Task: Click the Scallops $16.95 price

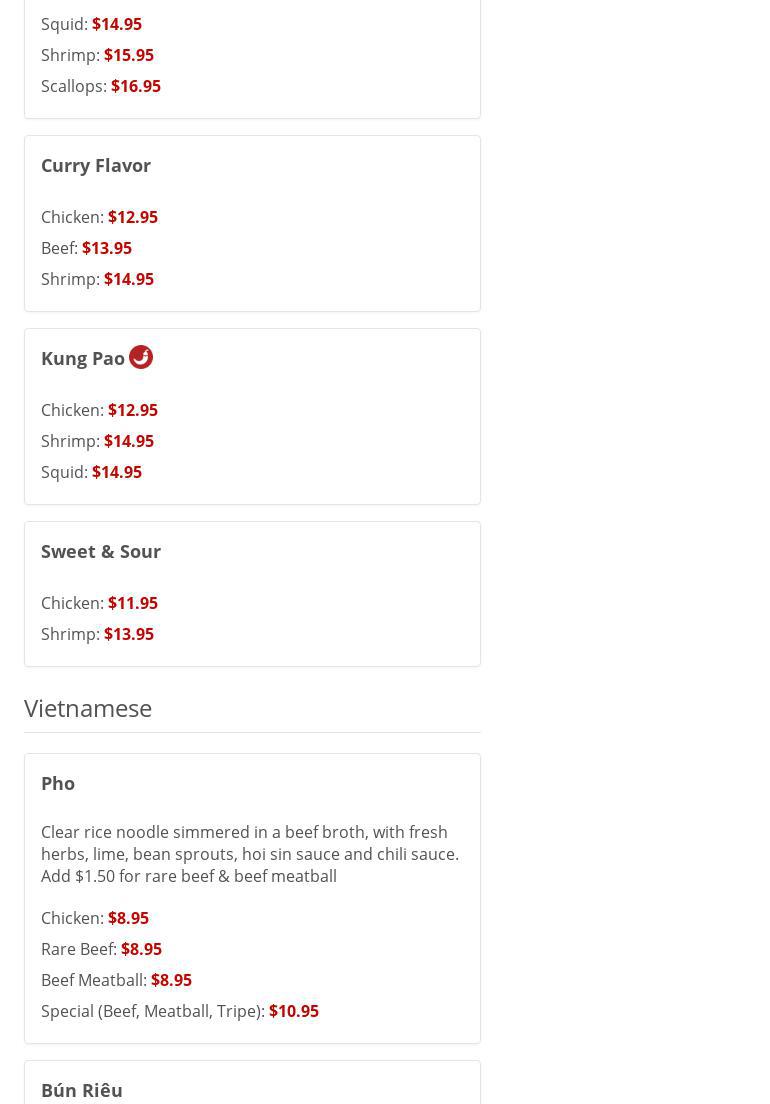Action: 136,86
